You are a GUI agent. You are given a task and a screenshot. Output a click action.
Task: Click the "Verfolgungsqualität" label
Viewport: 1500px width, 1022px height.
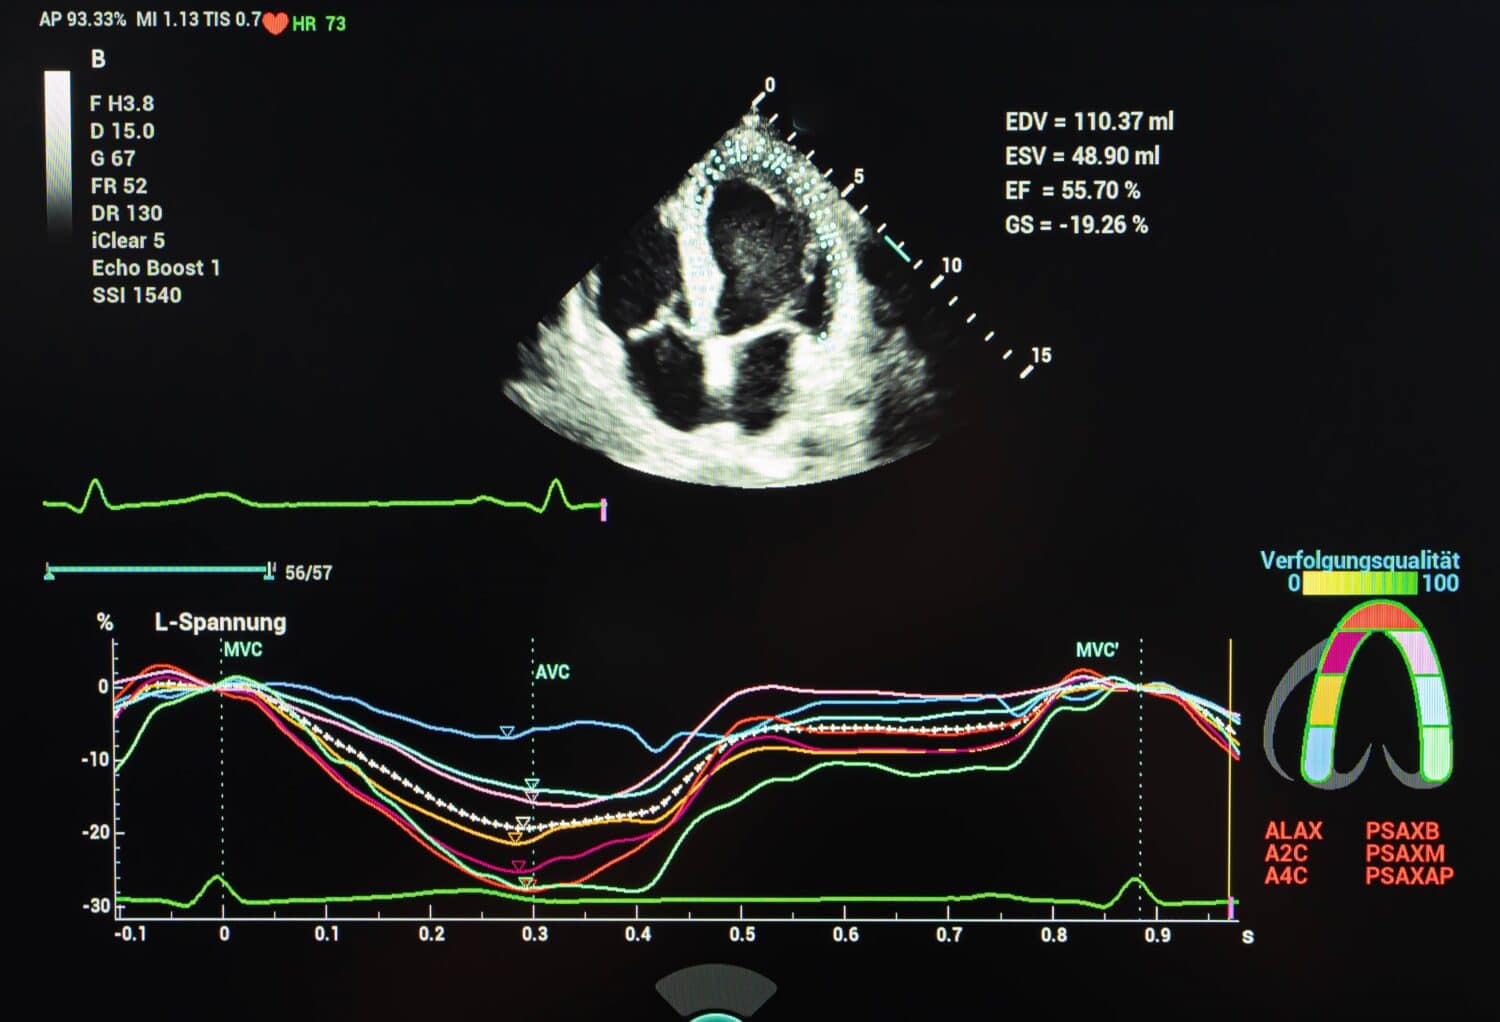pyautogui.click(x=1360, y=560)
